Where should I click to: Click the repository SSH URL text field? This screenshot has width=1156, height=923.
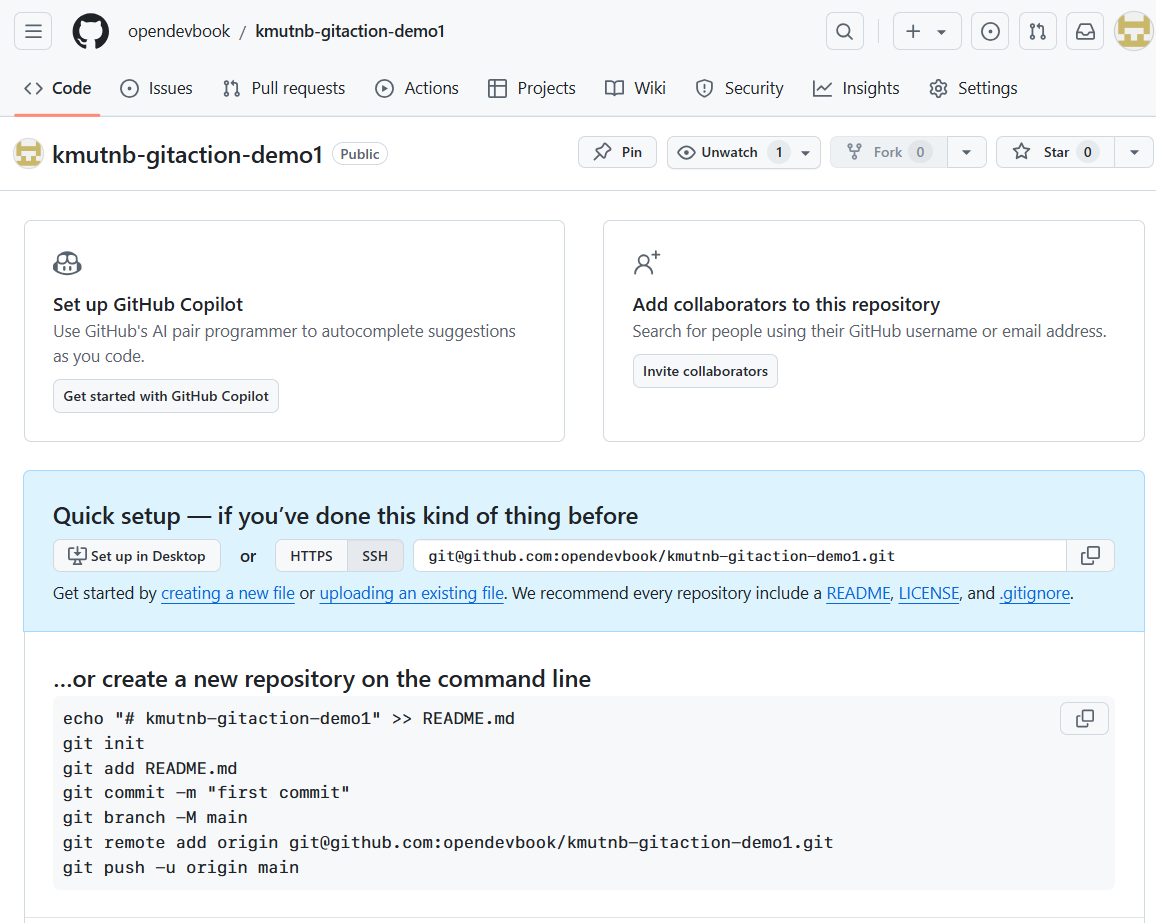point(739,556)
